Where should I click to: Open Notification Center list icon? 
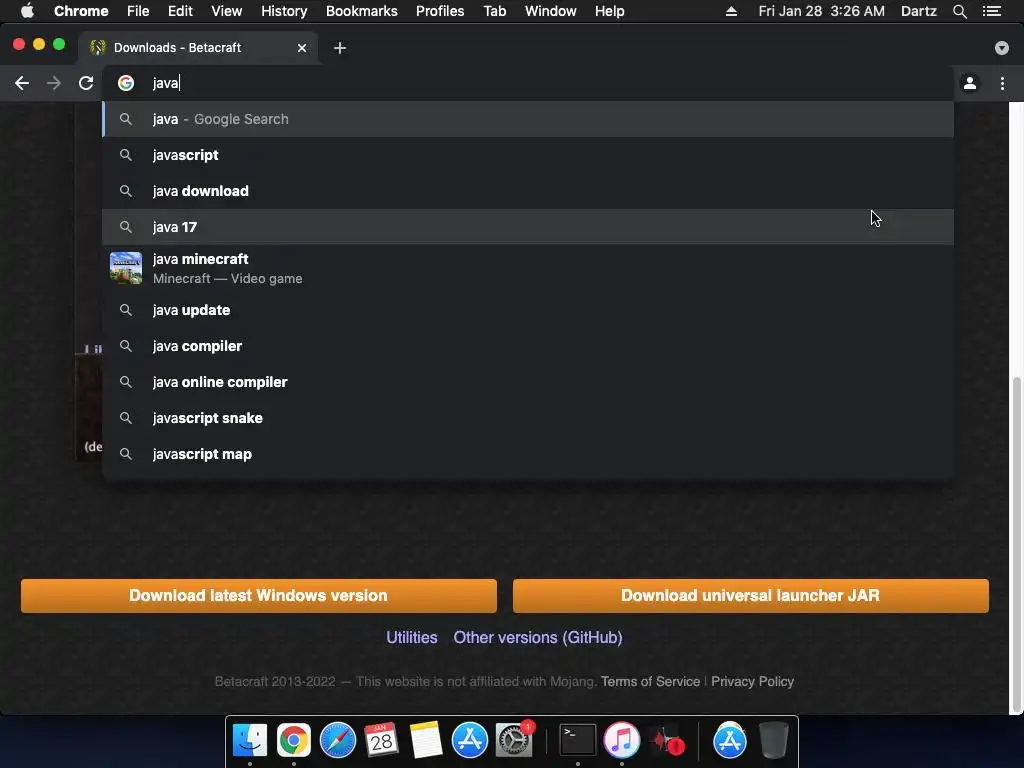992,11
